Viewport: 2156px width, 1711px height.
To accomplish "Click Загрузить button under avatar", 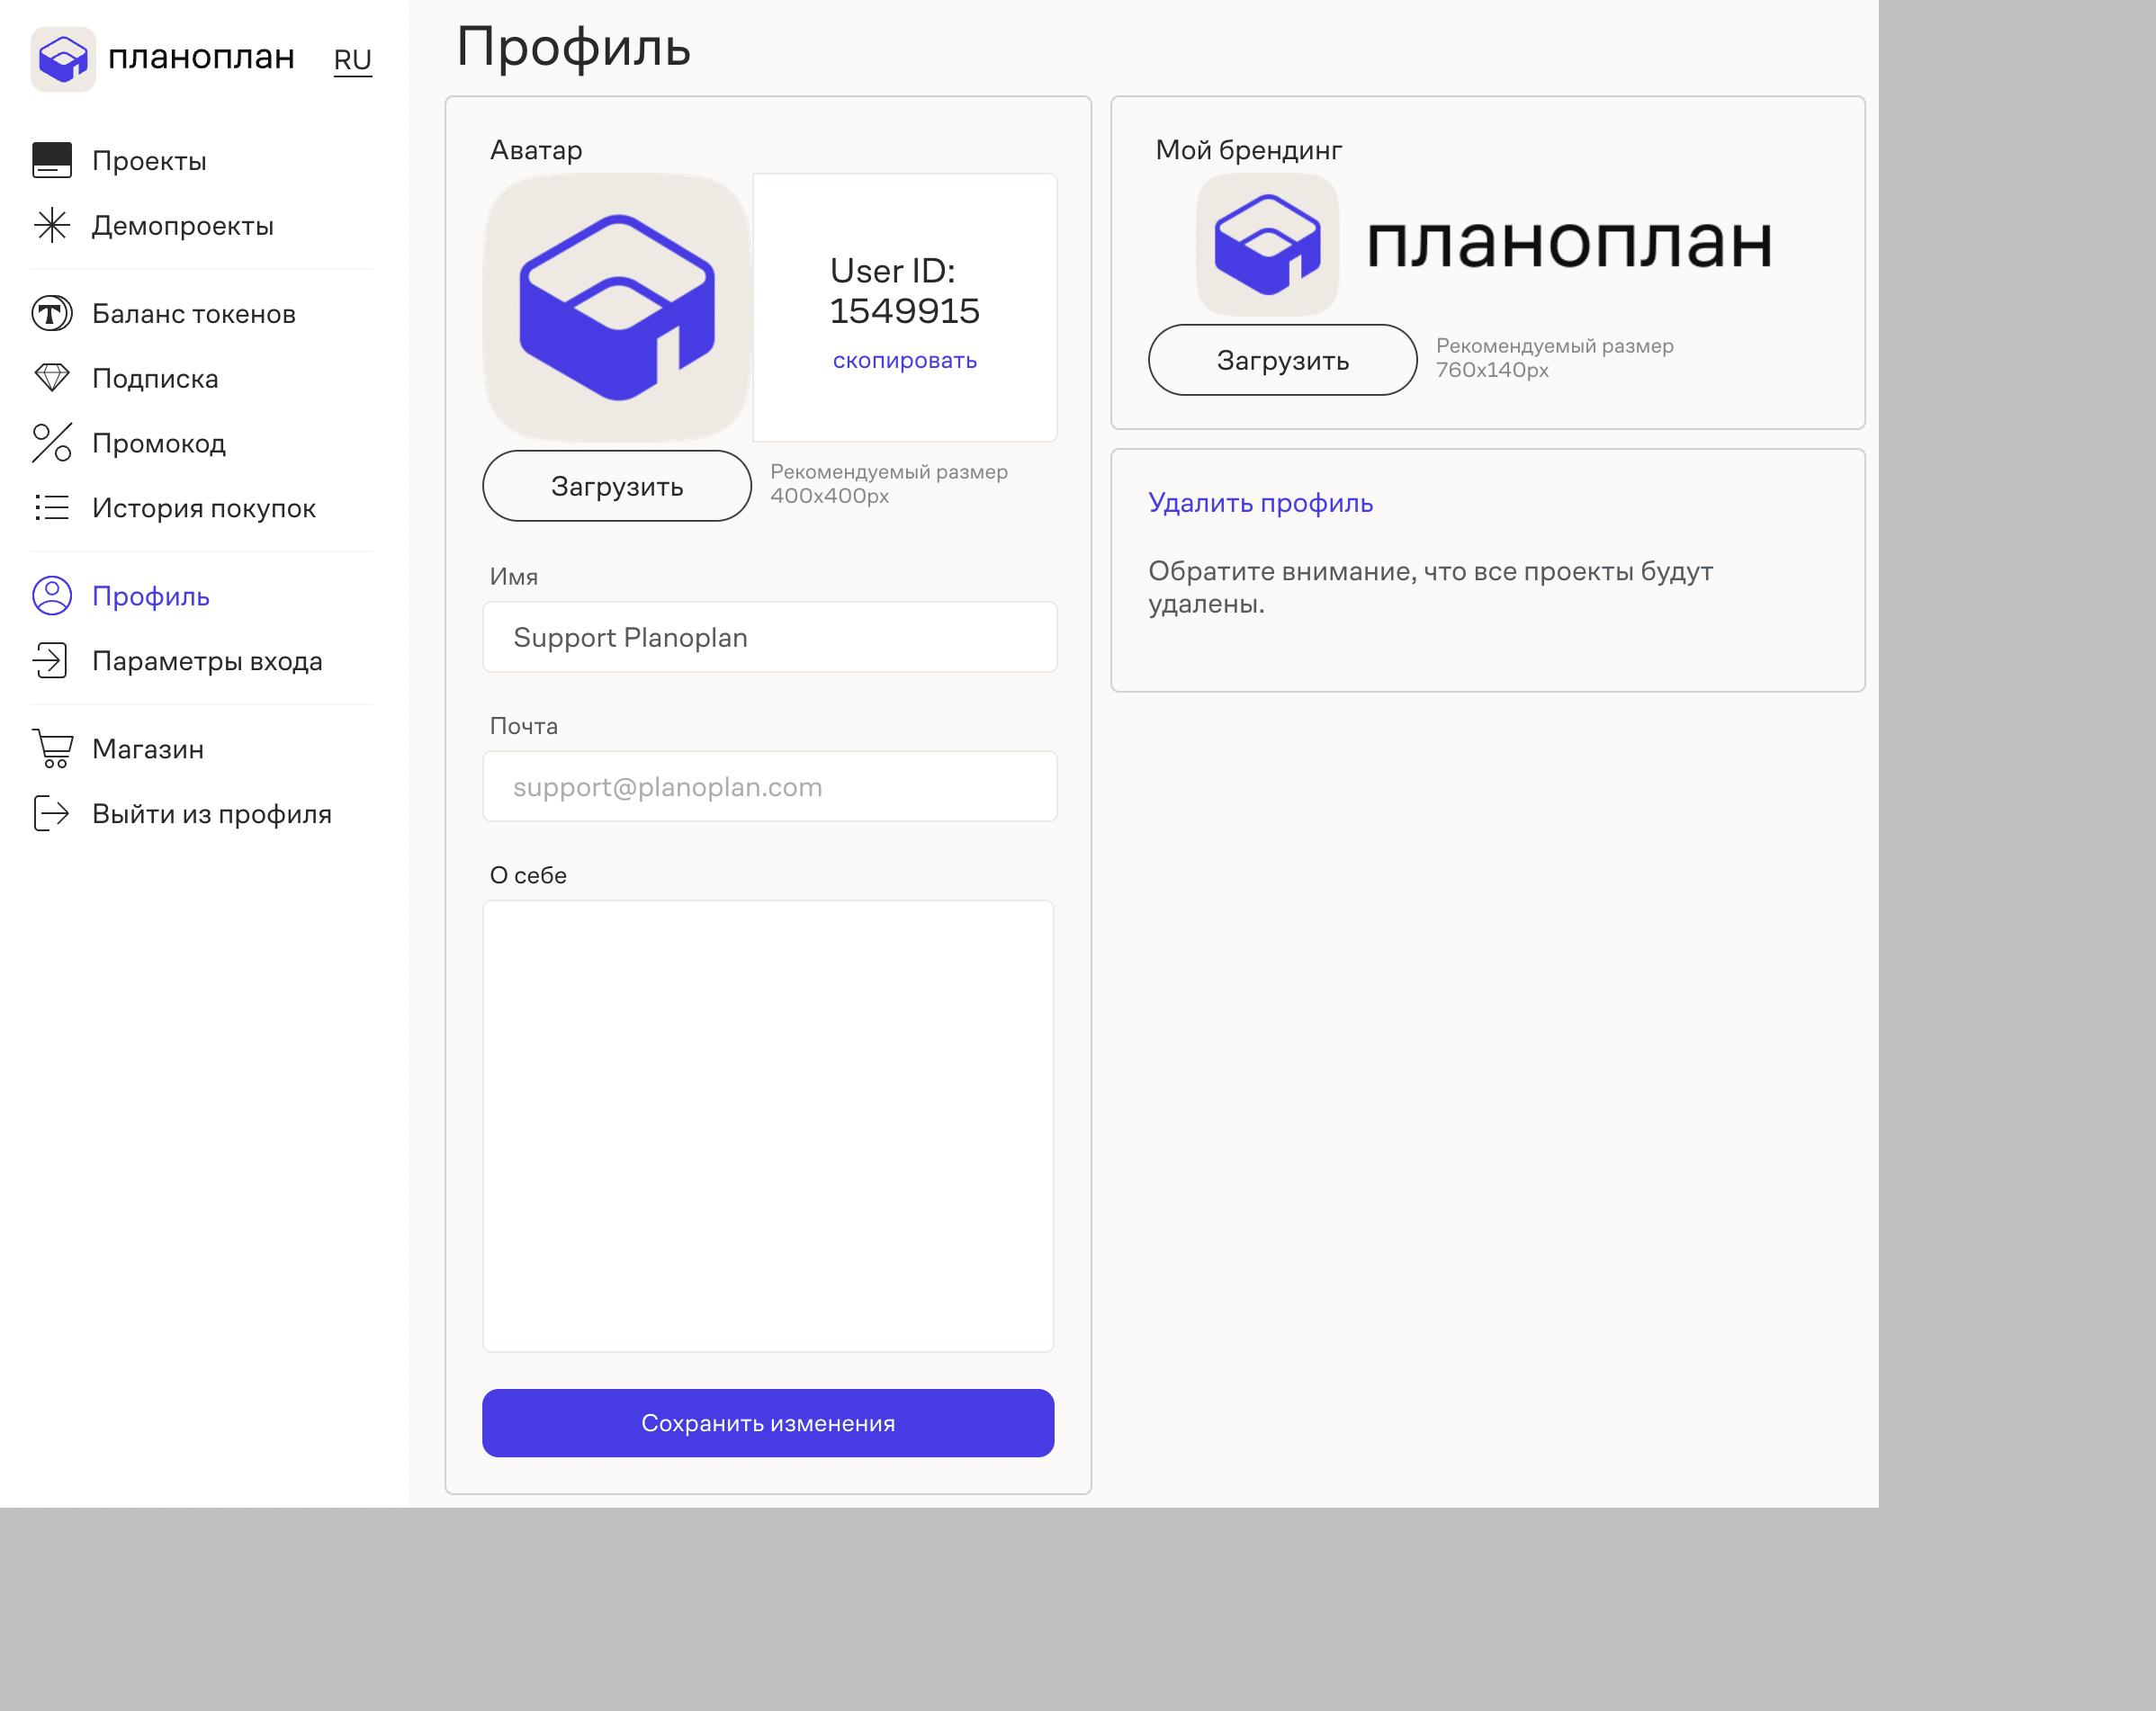I will pyautogui.click(x=617, y=486).
